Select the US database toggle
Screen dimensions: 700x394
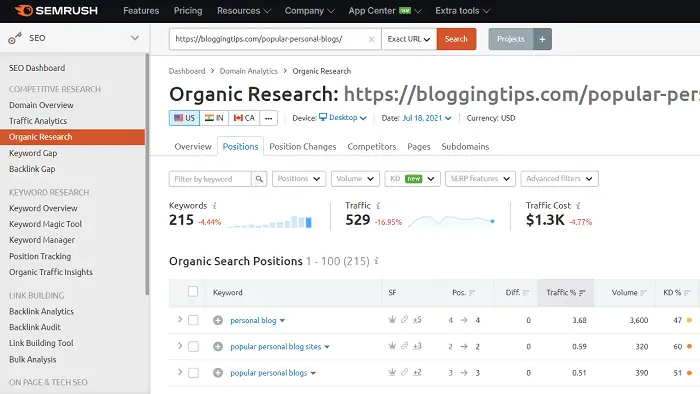point(184,118)
